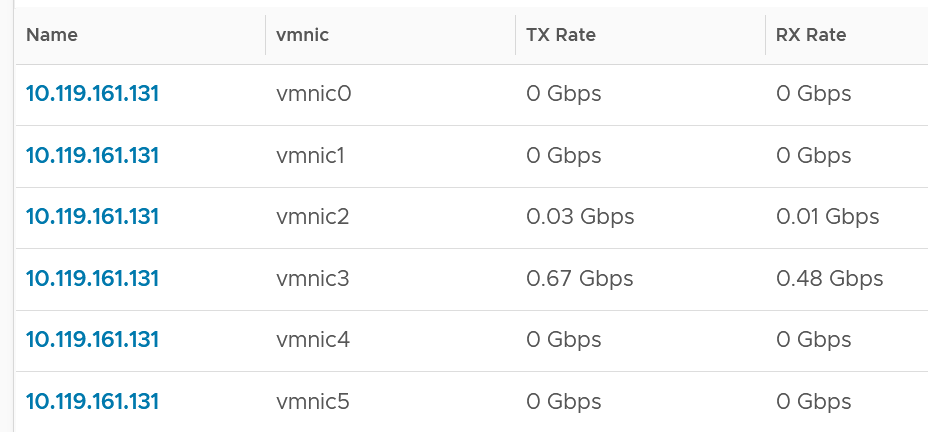Click the 0.48 Gbps RX rate value

[x=830, y=278]
